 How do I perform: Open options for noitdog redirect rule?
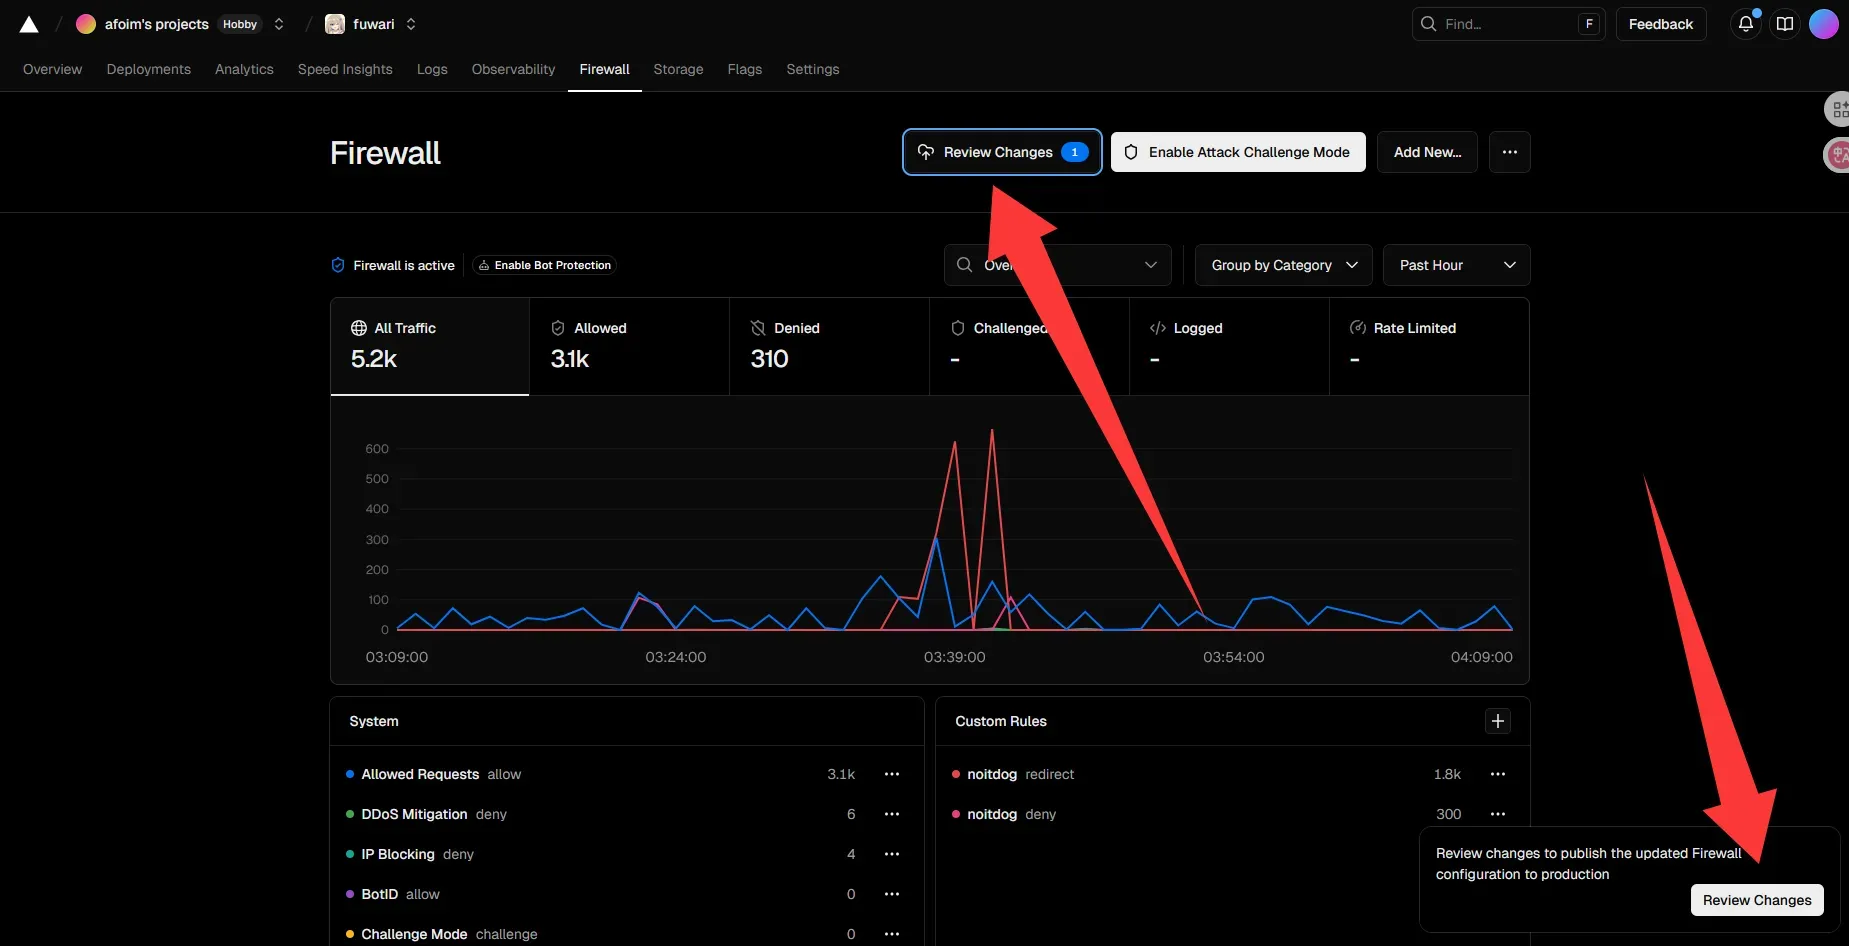point(1497,774)
